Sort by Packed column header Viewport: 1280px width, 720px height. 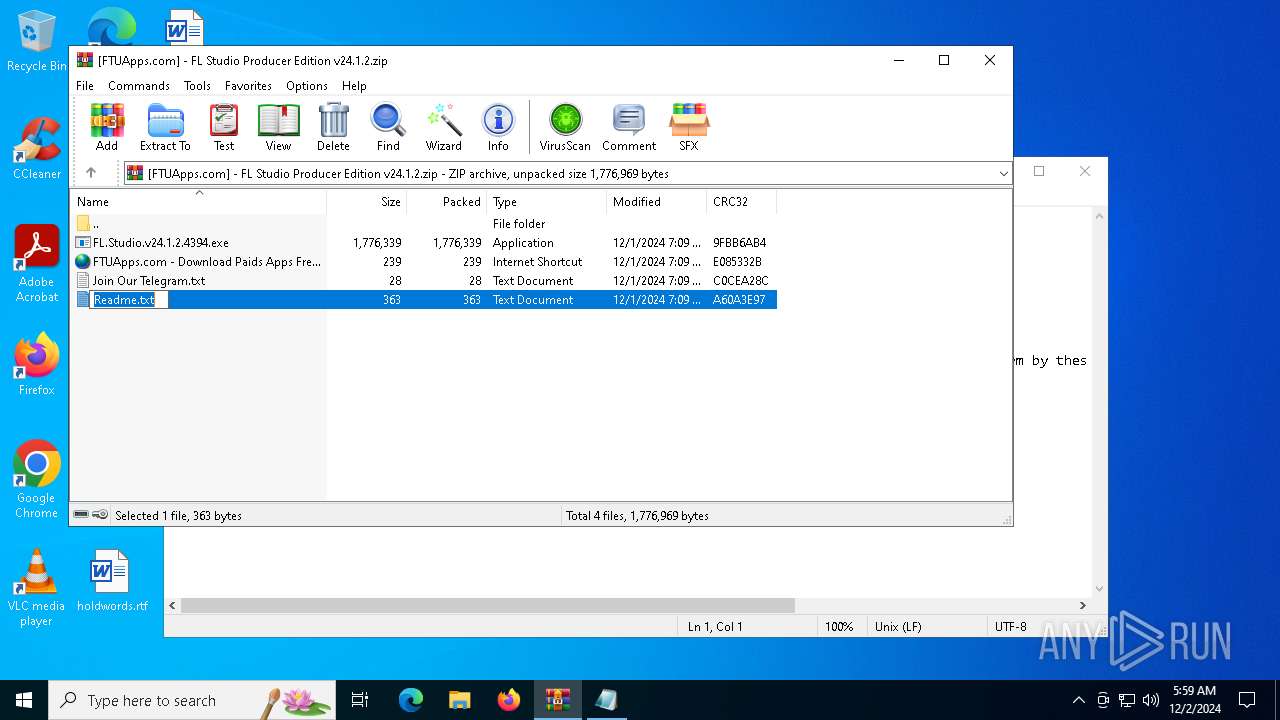pos(446,202)
